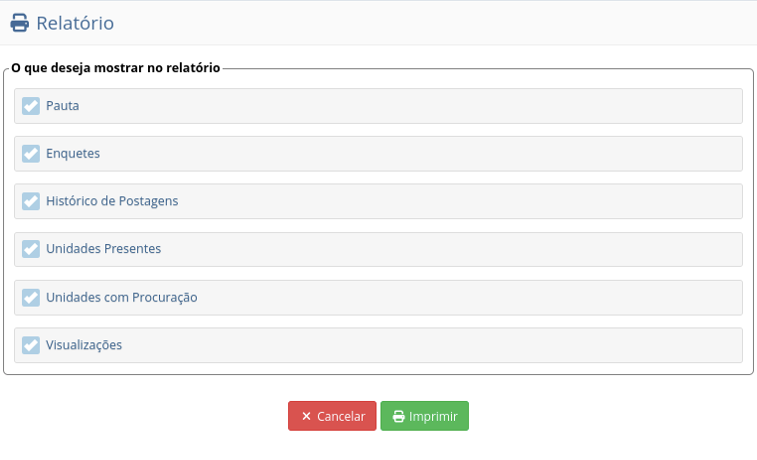The width and height of the screenshot is (757, 460).
Task: Click empty area of the Visualizações row
Action: pyautogui.click(x=450, y=345)
